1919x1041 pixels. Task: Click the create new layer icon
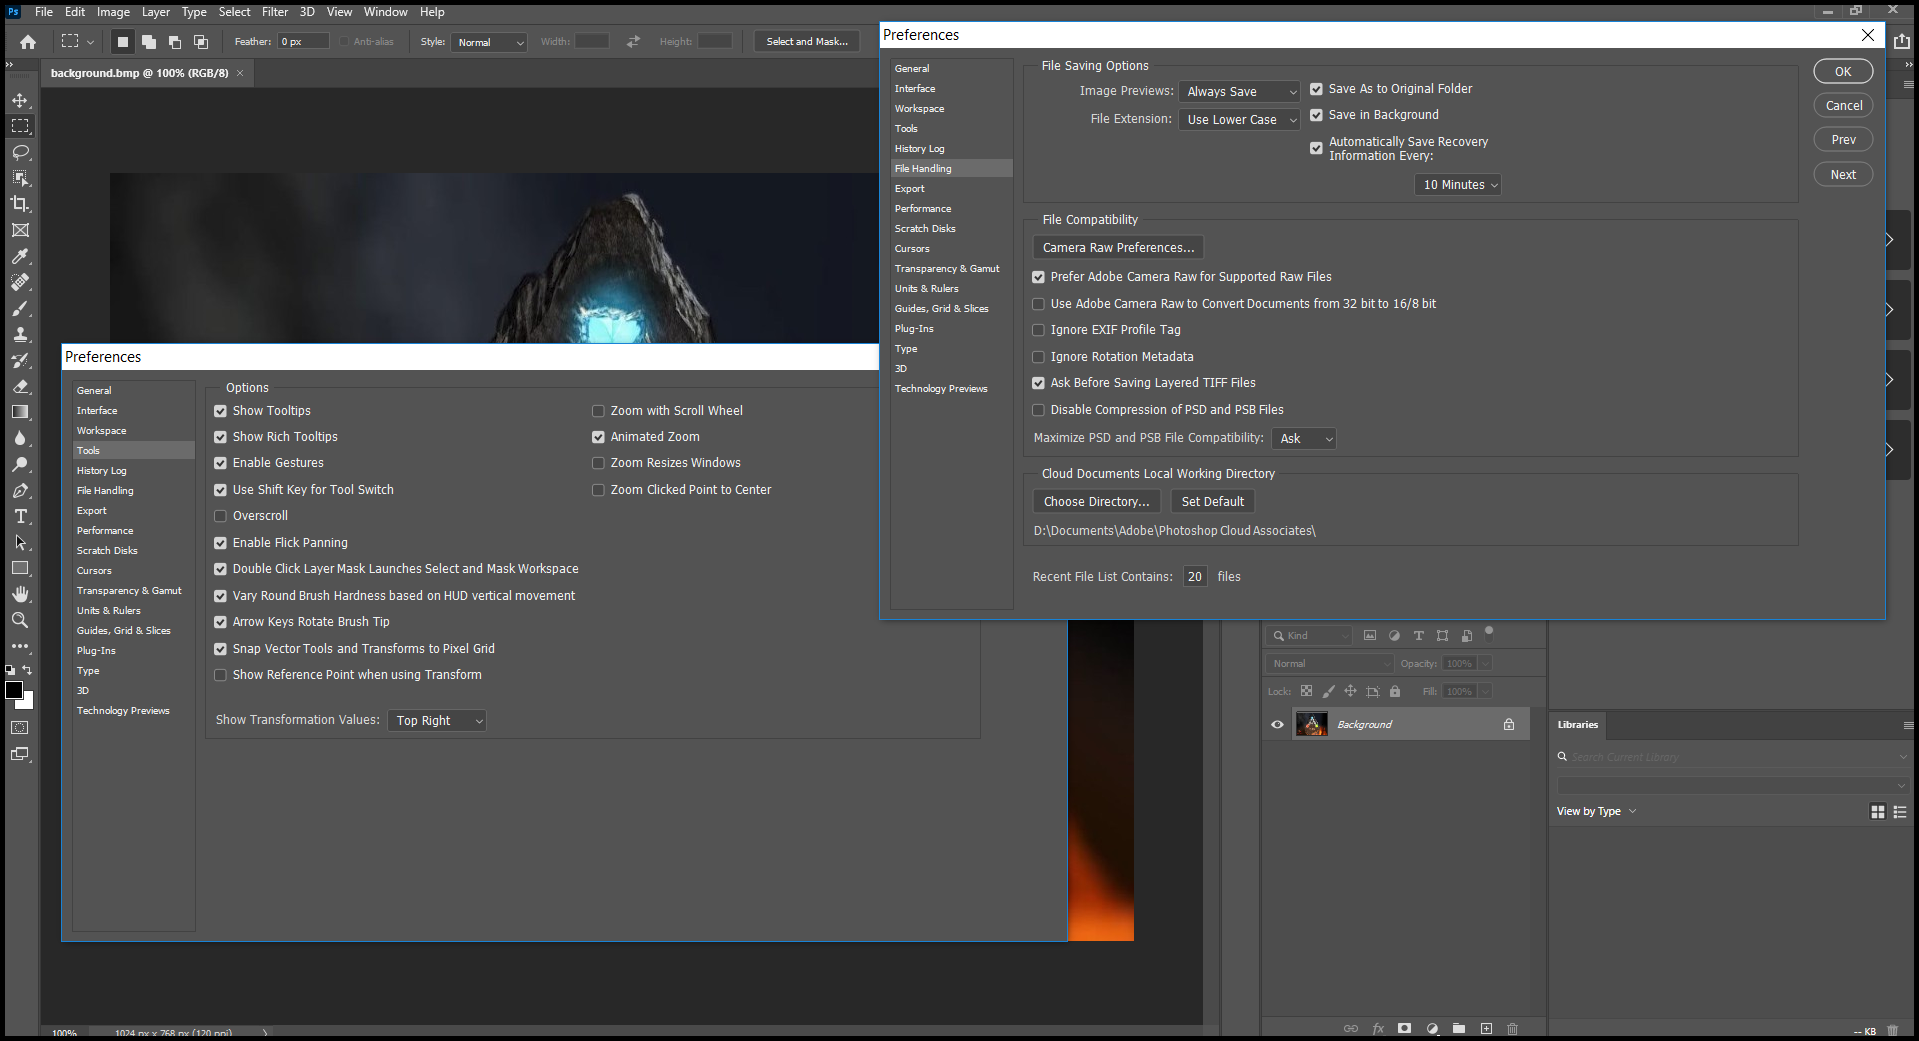pos(1486,1028)
